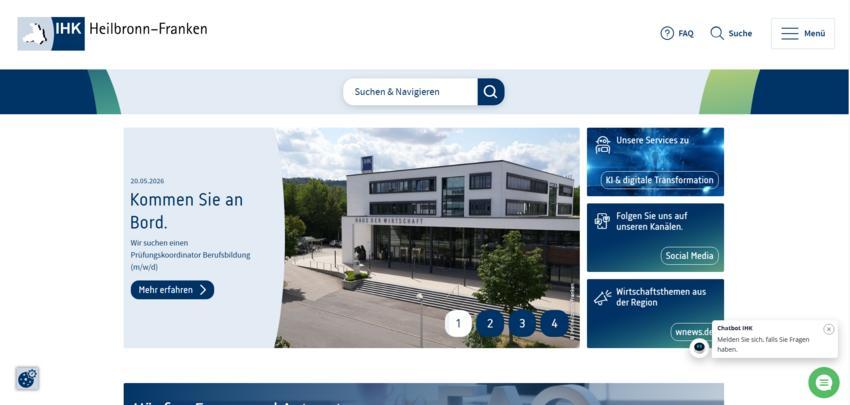Image resolution: width=850 pixels, height=405 pixels.
Task: Open the green chat bubble button
Action: click(823, 383)
